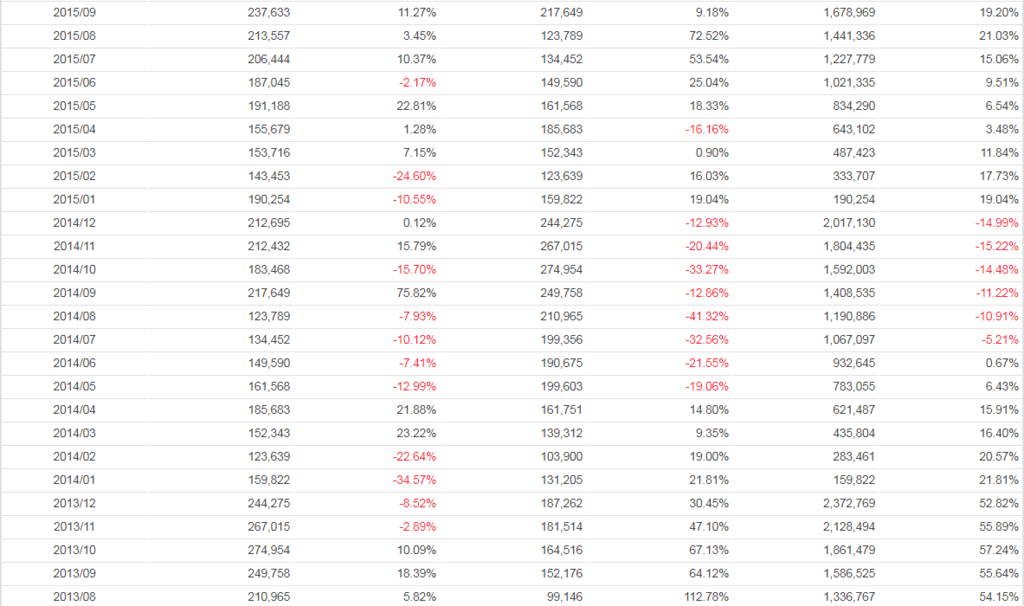Click the 2014/06 date cell
Image resolution: width=1024 pixels, height=606 pixels.
(x=73, y=363)
